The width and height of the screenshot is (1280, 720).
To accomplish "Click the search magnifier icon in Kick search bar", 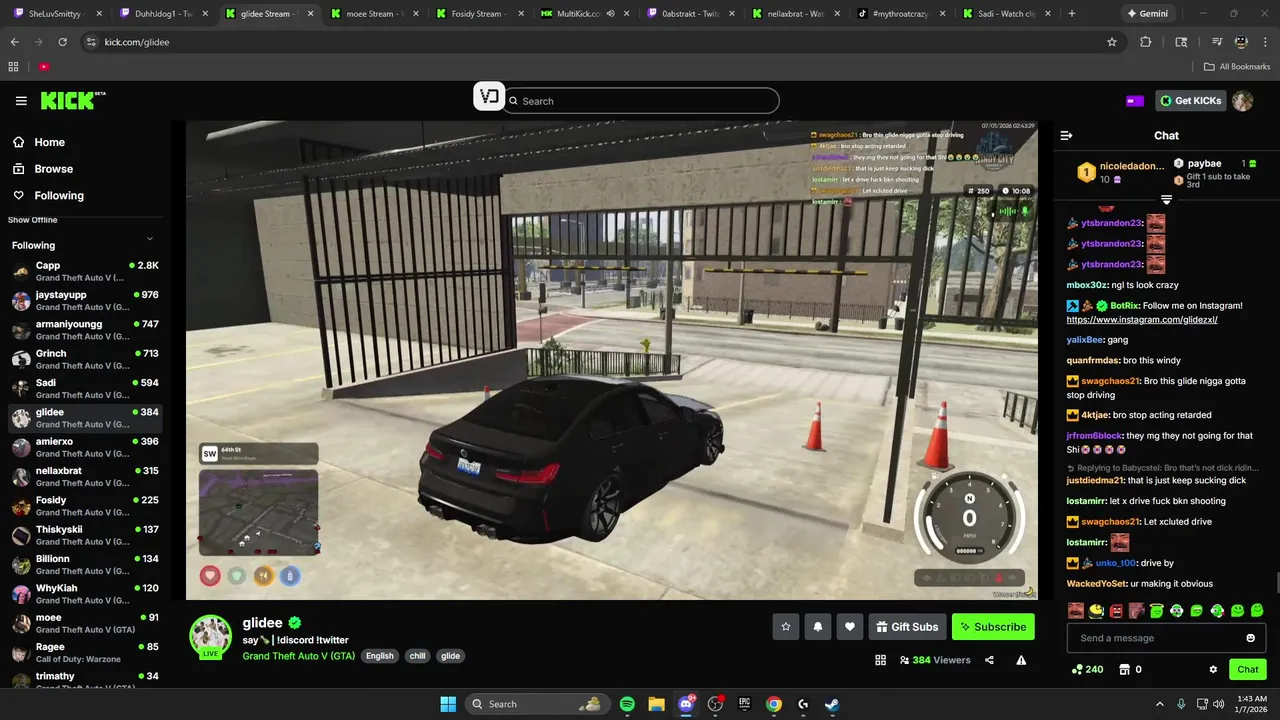I will (514, 101).
